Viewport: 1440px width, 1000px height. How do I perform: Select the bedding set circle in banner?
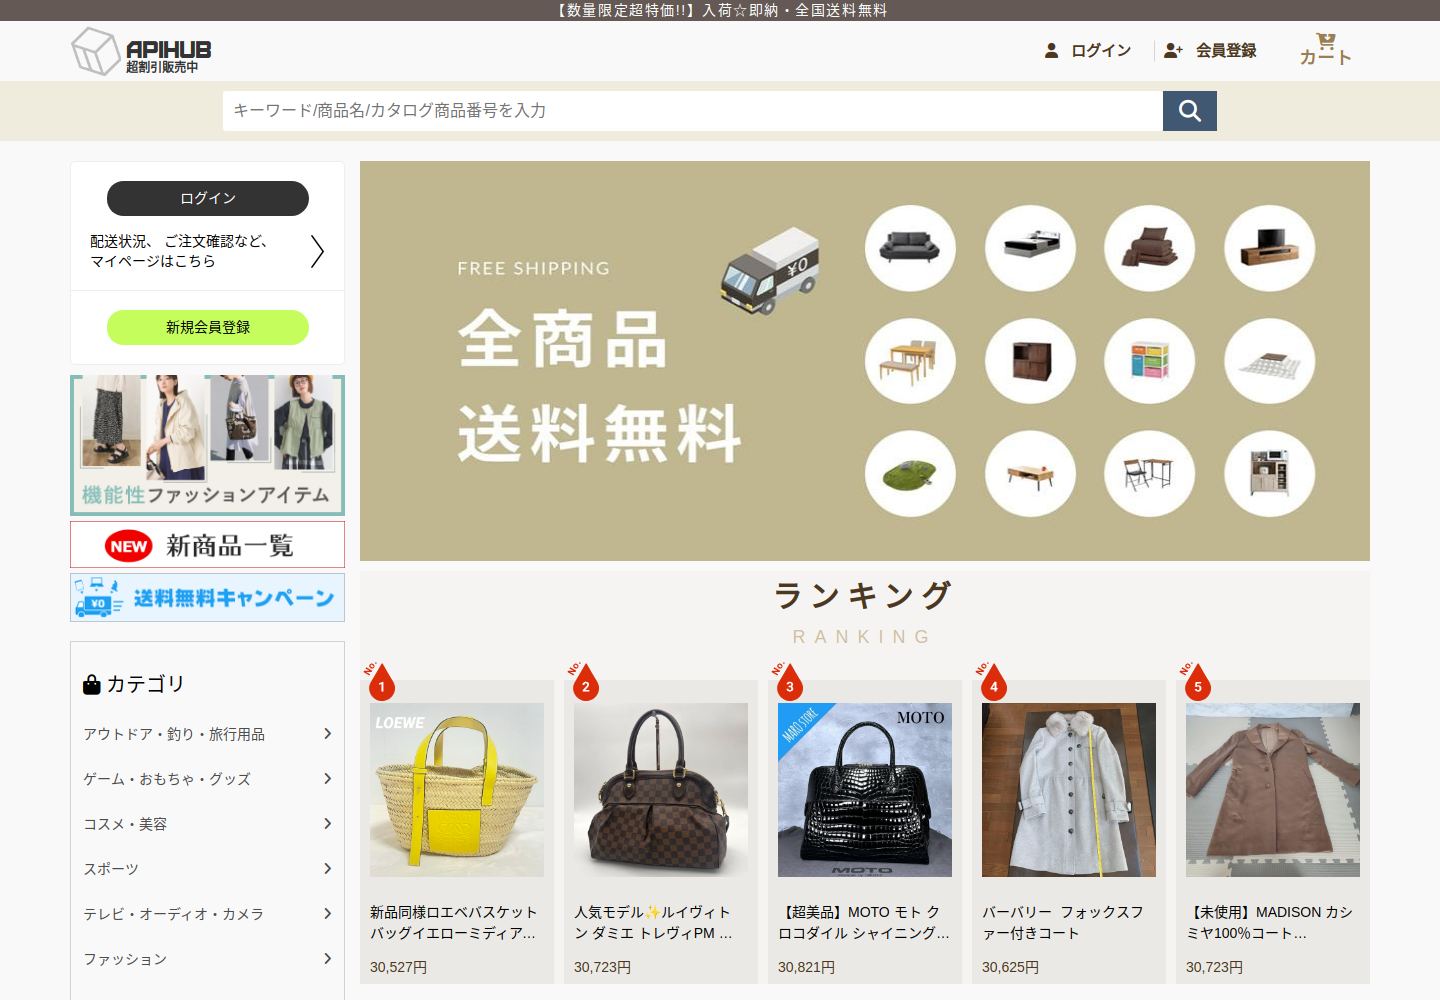[x=1150, y=247]
